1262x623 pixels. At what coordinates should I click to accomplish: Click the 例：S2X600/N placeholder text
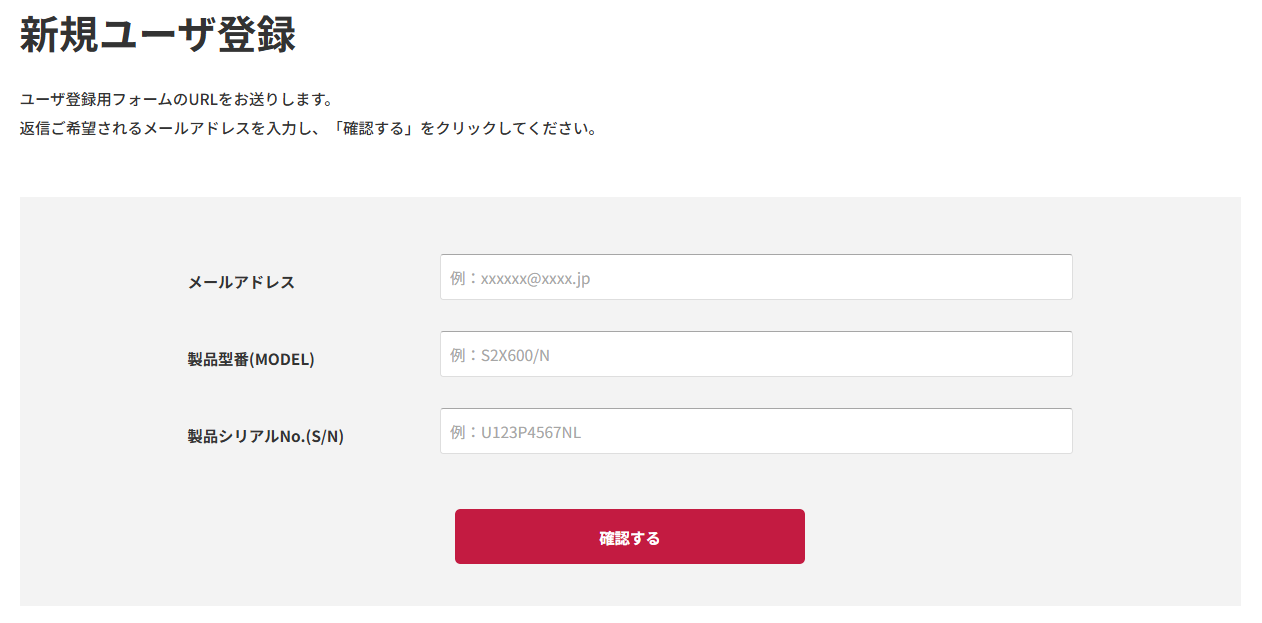click(500, 355)
